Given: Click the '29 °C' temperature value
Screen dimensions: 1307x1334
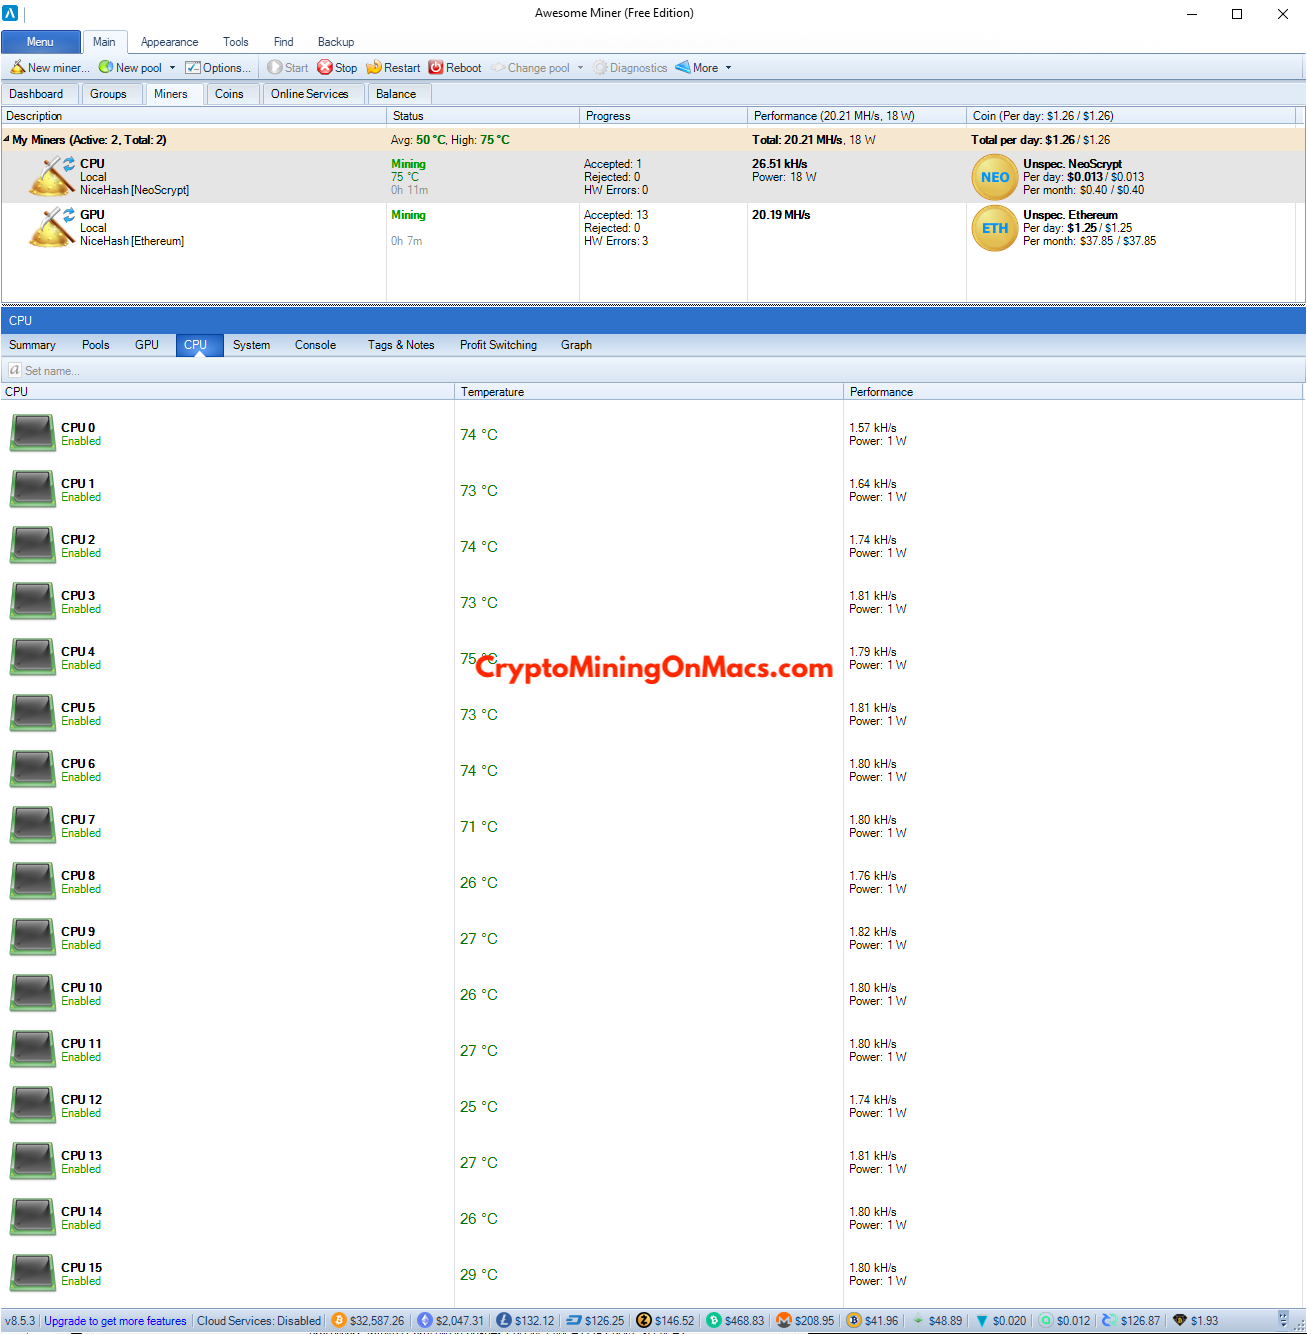Looking at the screenshot, I should (x=479, y=1275).
